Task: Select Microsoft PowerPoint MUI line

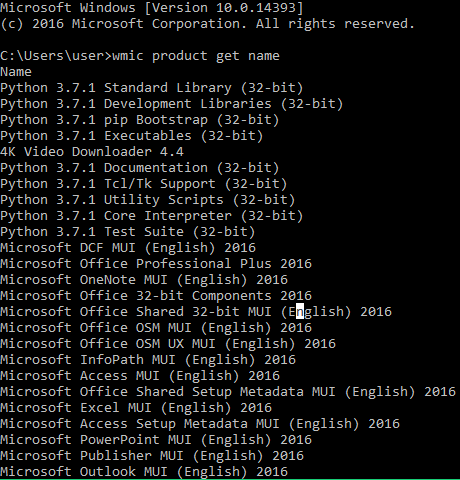Action: pyautogui.click(x=156, y=440)
